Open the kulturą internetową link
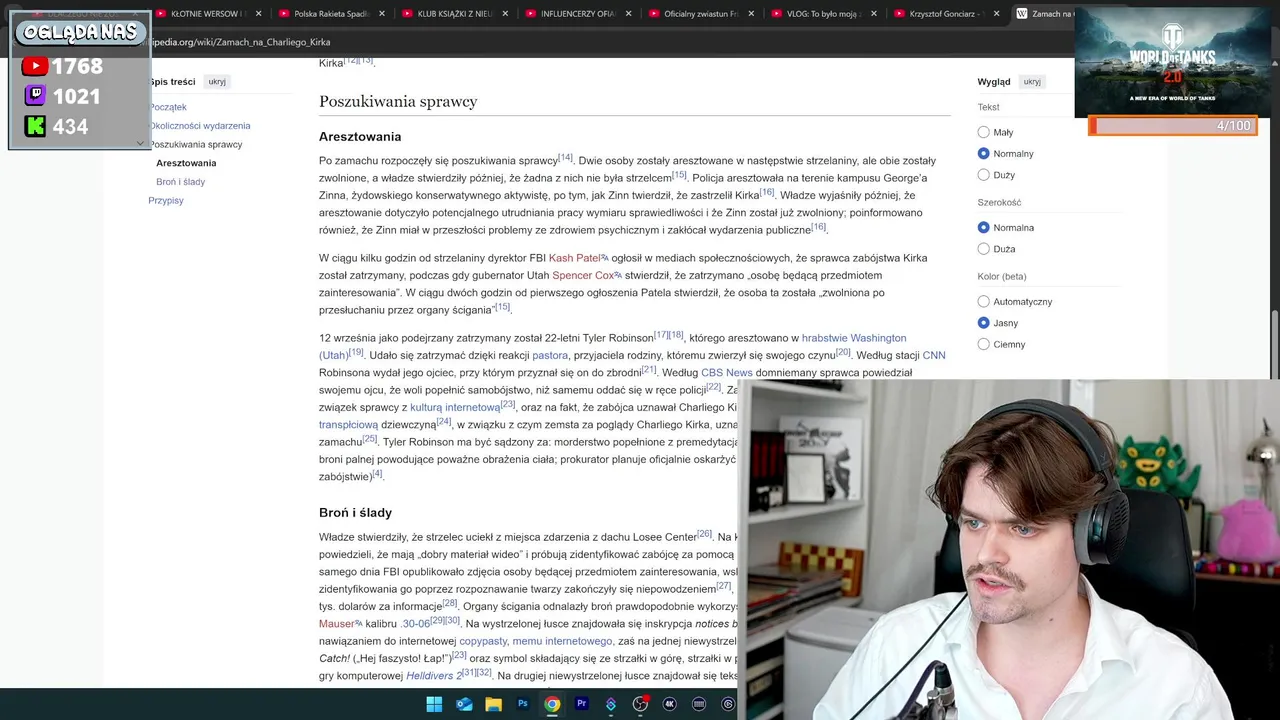The height and width of the screenshot is (720, 1280). coord(455,407)
